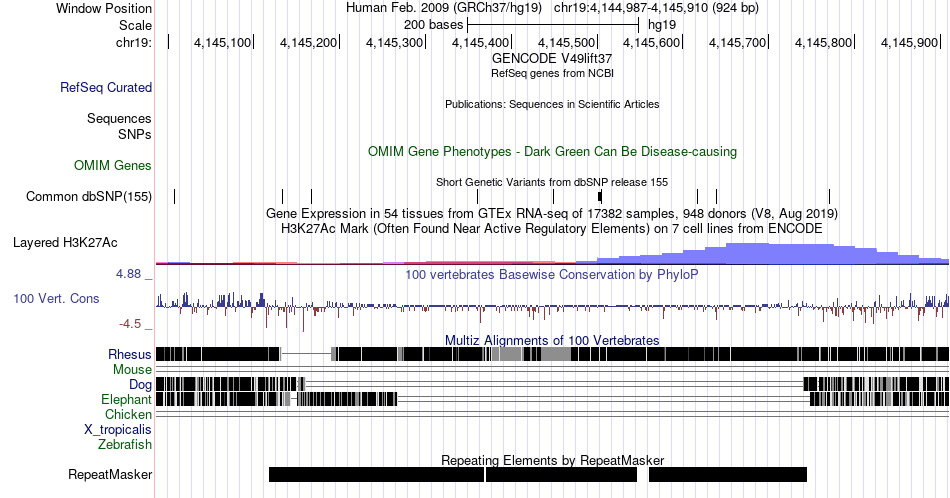The width and height of the screenshot is (950, 498).
Task: Click the rightmost Common dbSNP variant tick
Action: pos(829,196)
